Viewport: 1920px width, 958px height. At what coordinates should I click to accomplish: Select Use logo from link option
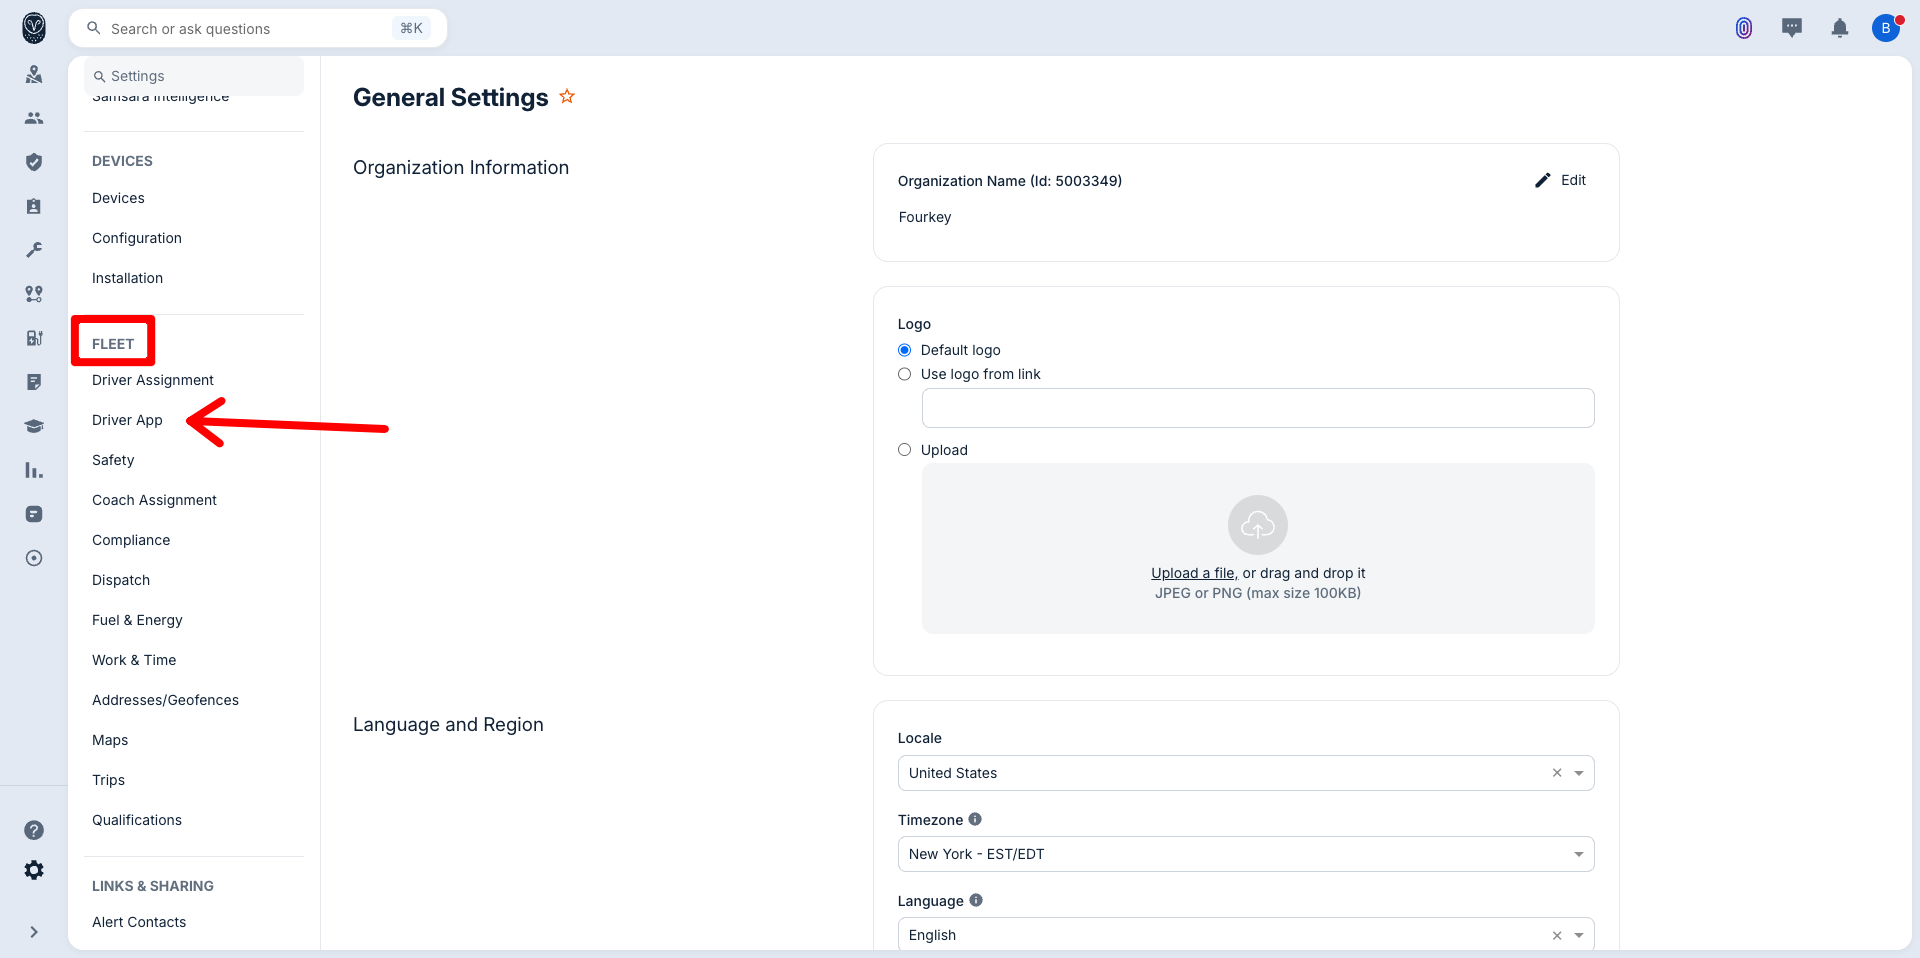point(905,374)
